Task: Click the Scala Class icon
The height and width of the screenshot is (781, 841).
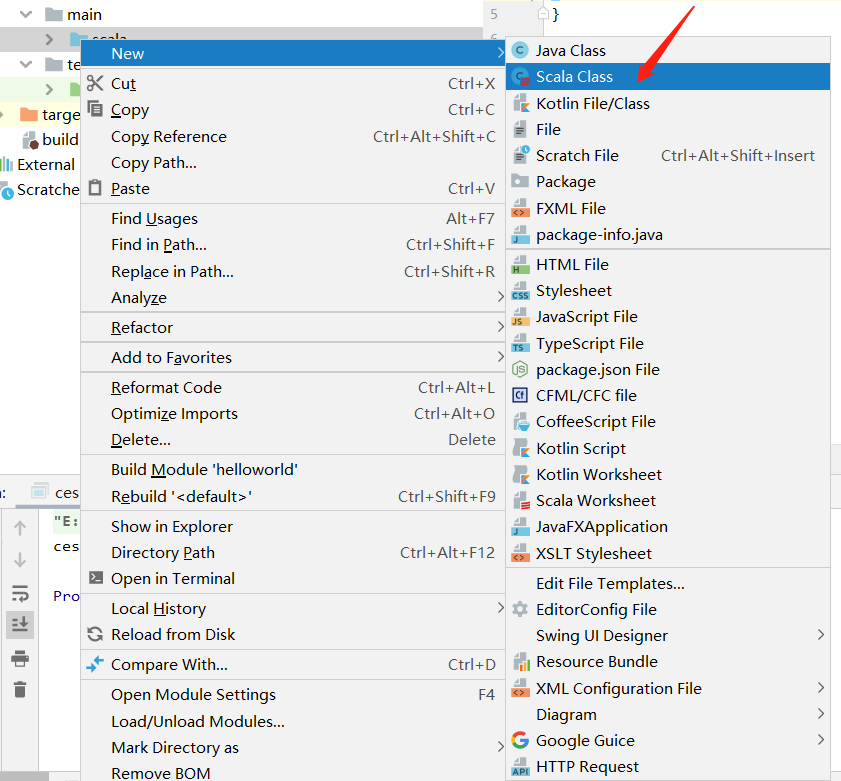Action: 520,77
